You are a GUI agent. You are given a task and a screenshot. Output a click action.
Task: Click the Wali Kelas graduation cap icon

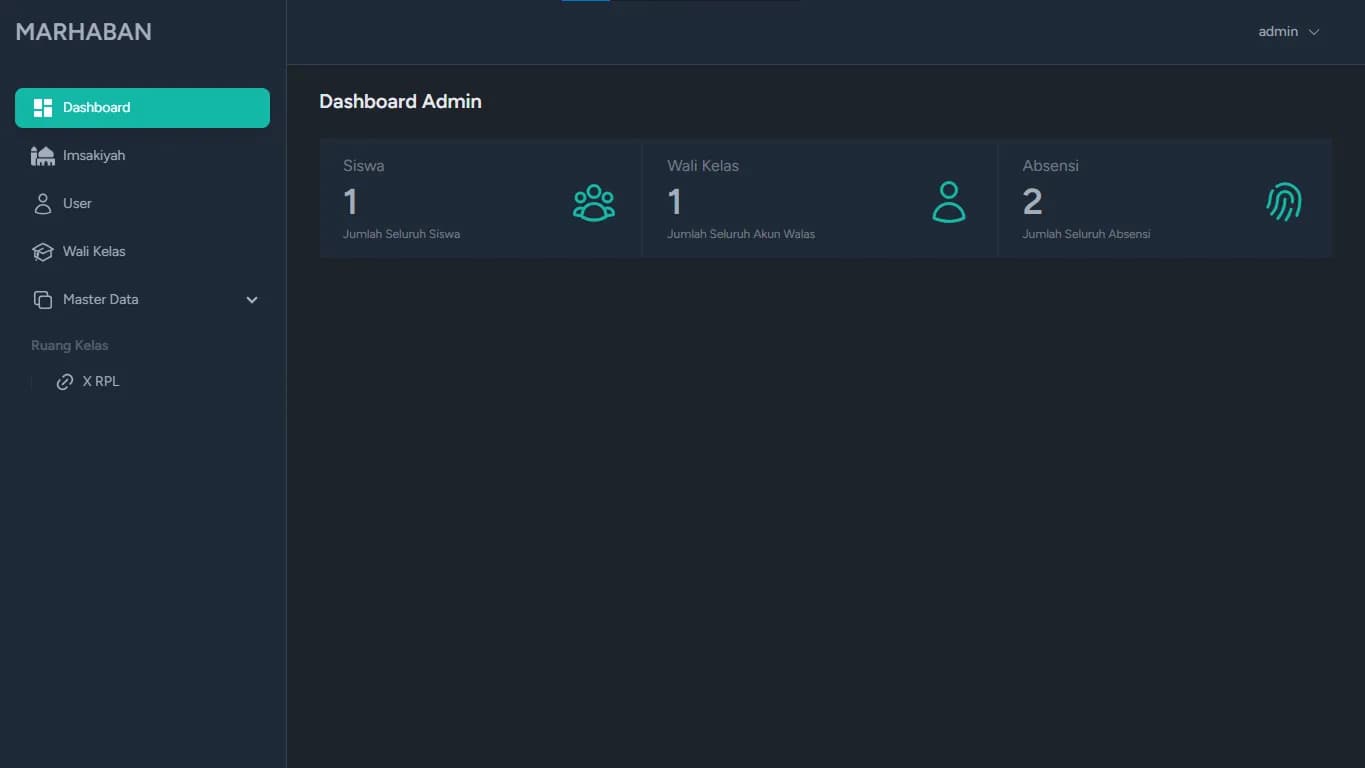coord(42,252)
